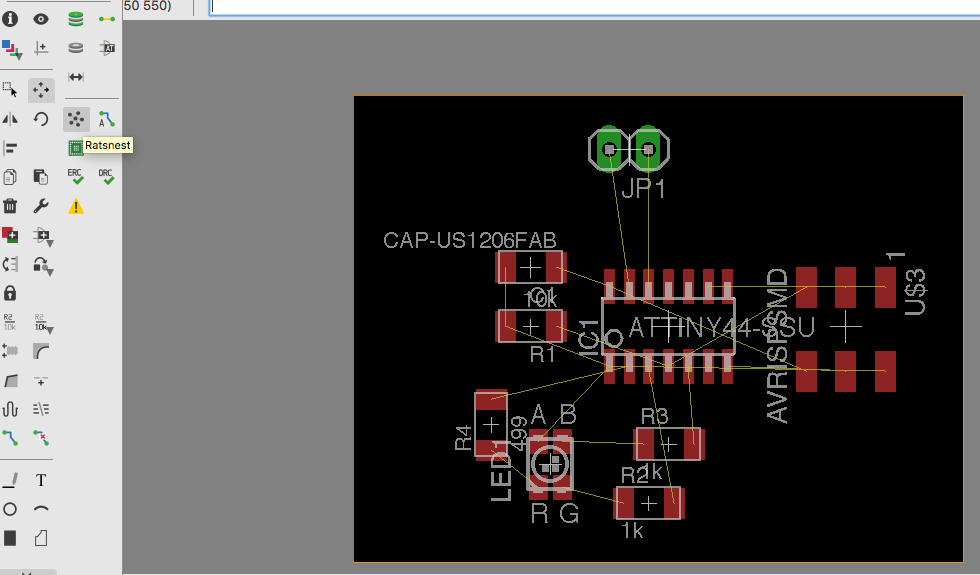The image size is (980, 575).
Task: Select the capacitor origin cross
Action: click(x=531, y=268)
